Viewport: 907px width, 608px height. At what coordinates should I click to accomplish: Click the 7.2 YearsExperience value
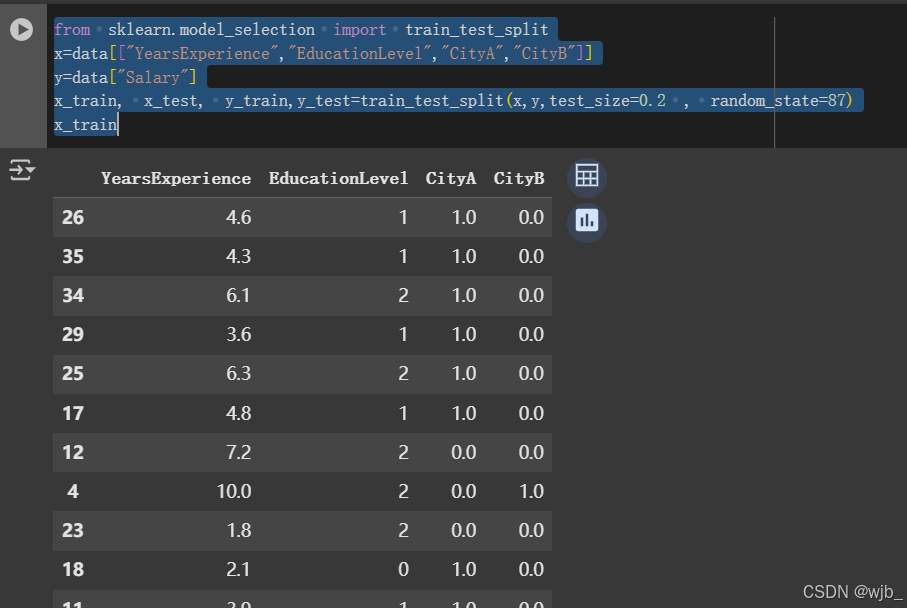coord(238,452)
